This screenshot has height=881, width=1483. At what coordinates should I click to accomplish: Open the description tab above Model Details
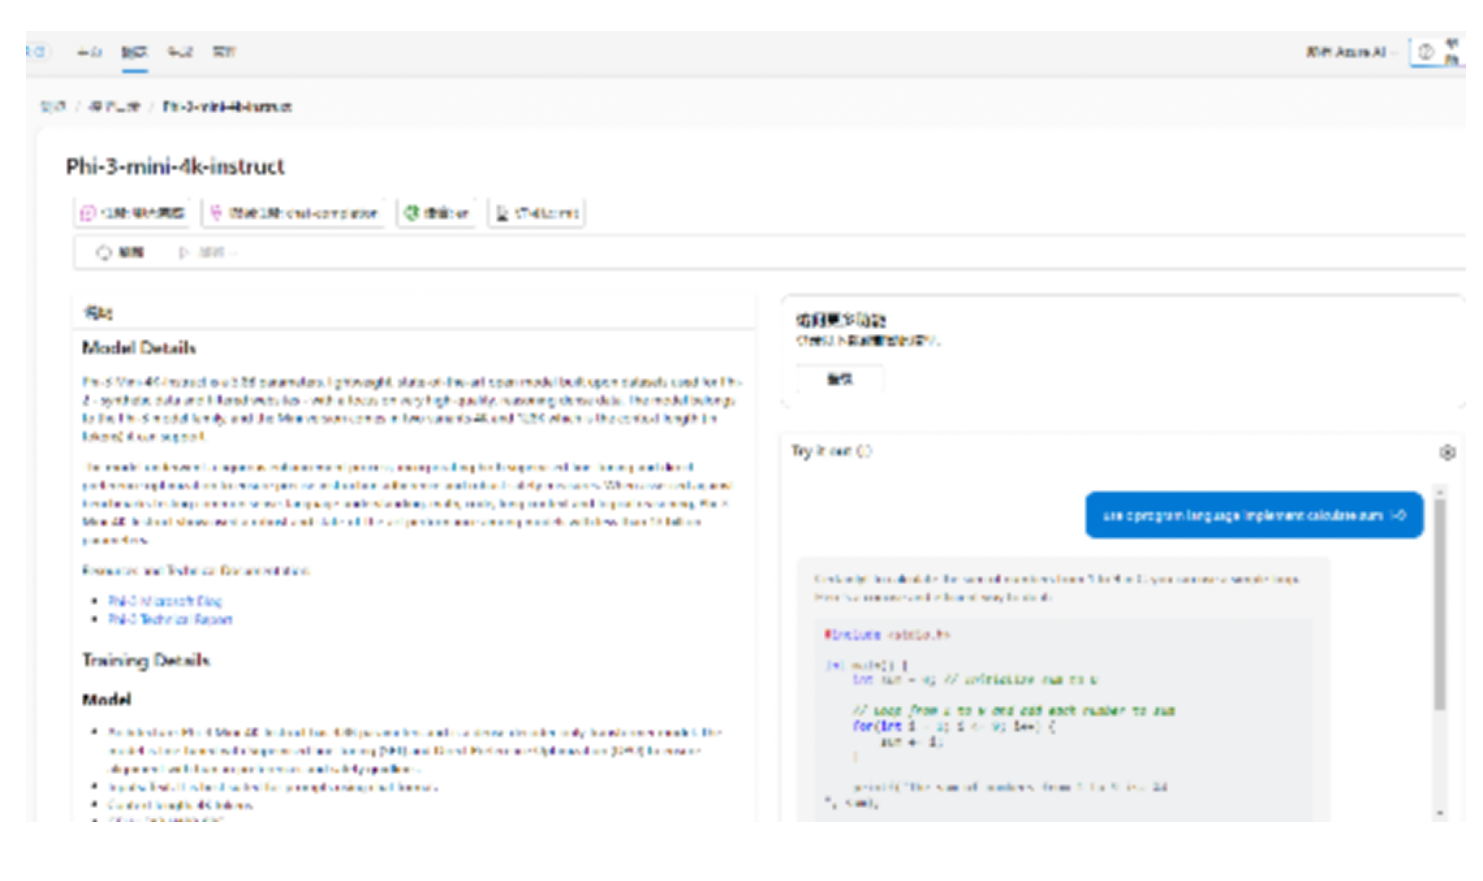pyautogui.click(x=98, y=313)
